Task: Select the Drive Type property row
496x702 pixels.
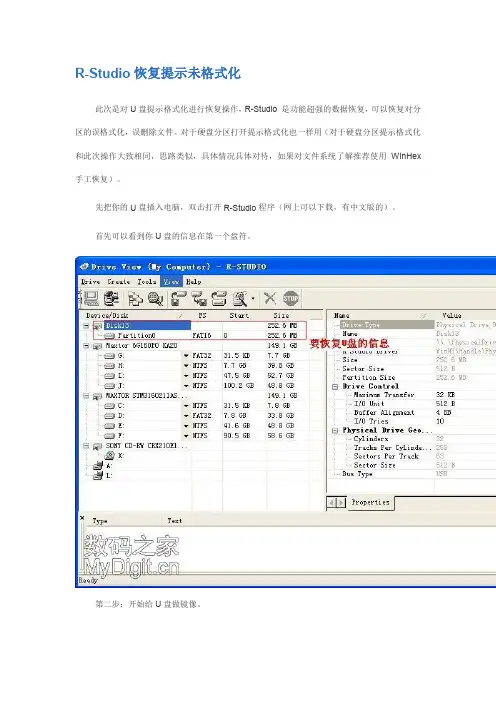Action: coord(387,325)
